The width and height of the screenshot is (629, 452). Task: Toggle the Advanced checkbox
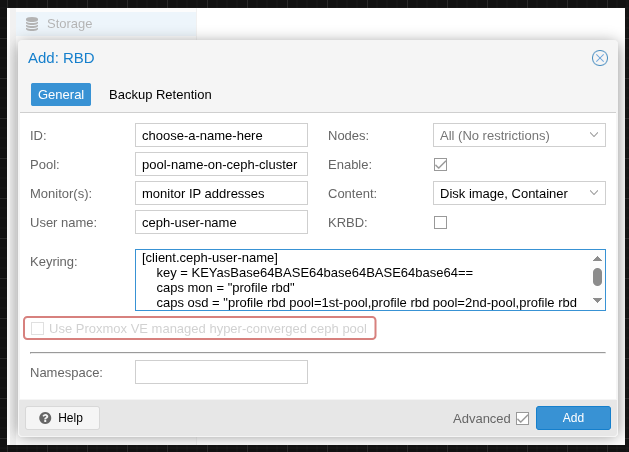(x=522, y=418)
